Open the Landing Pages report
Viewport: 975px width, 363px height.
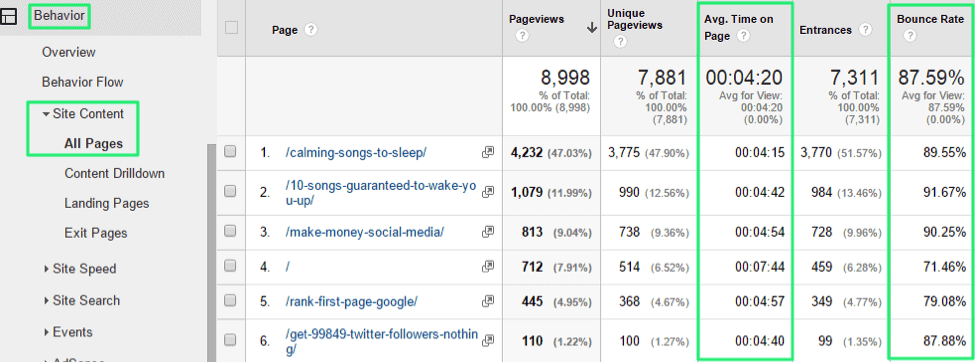(x=106, y=203)
